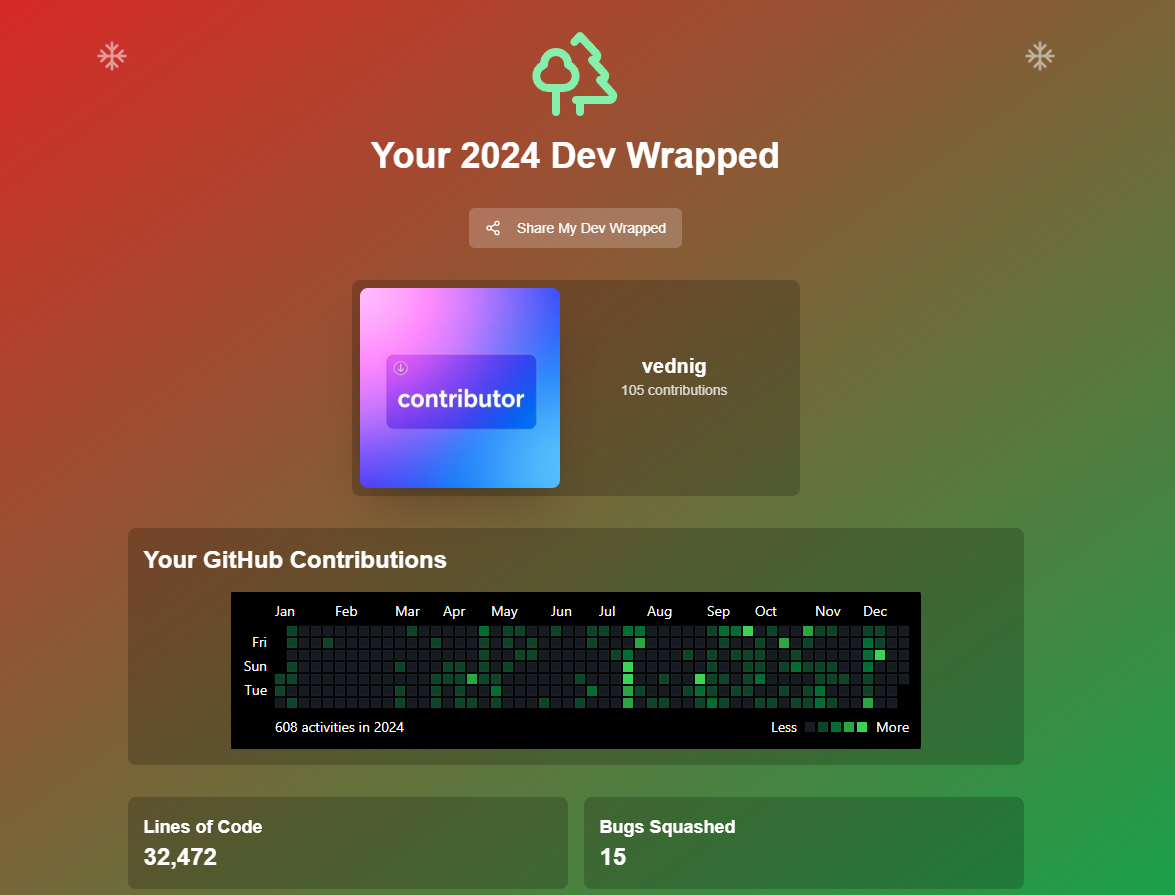Click the Lines of Code card
Screen dimensions: 1175x895
click(x=348, y=843)
